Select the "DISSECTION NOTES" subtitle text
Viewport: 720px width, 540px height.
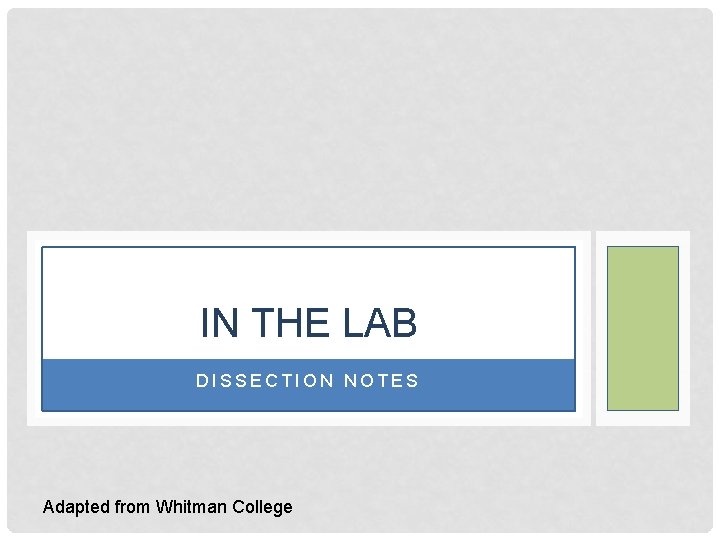click(308, 381)
